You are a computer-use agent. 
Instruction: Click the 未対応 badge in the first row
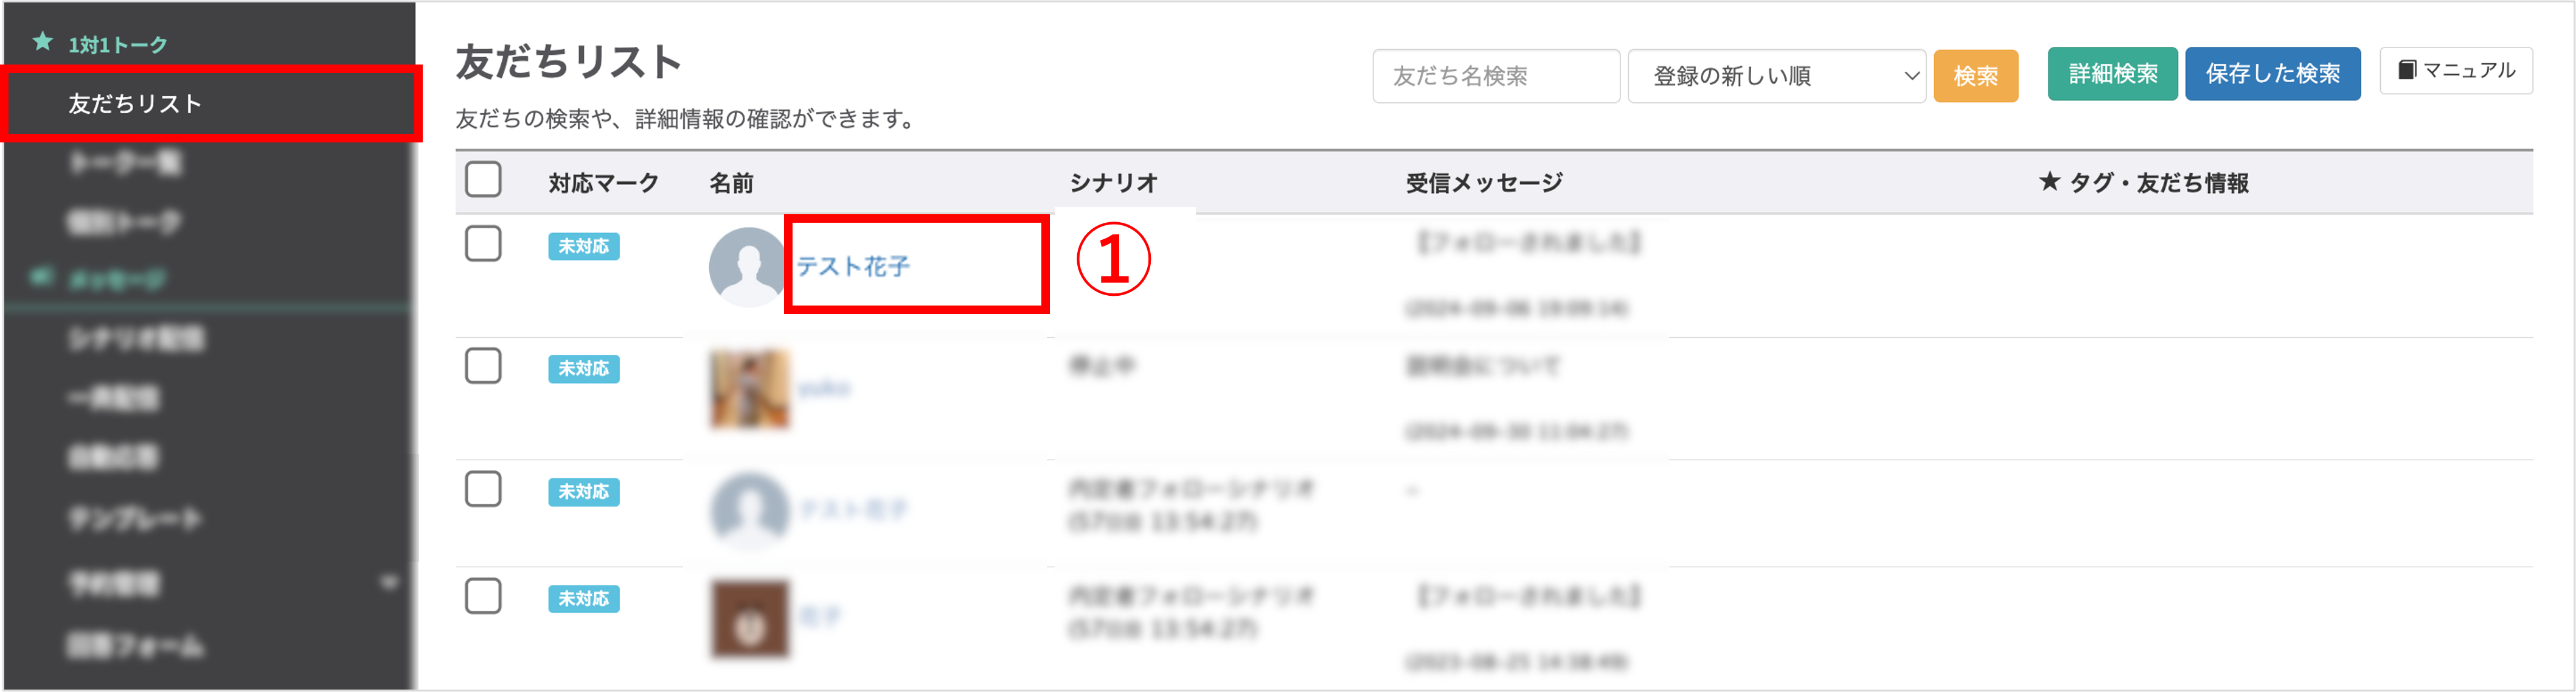(583, 246)
